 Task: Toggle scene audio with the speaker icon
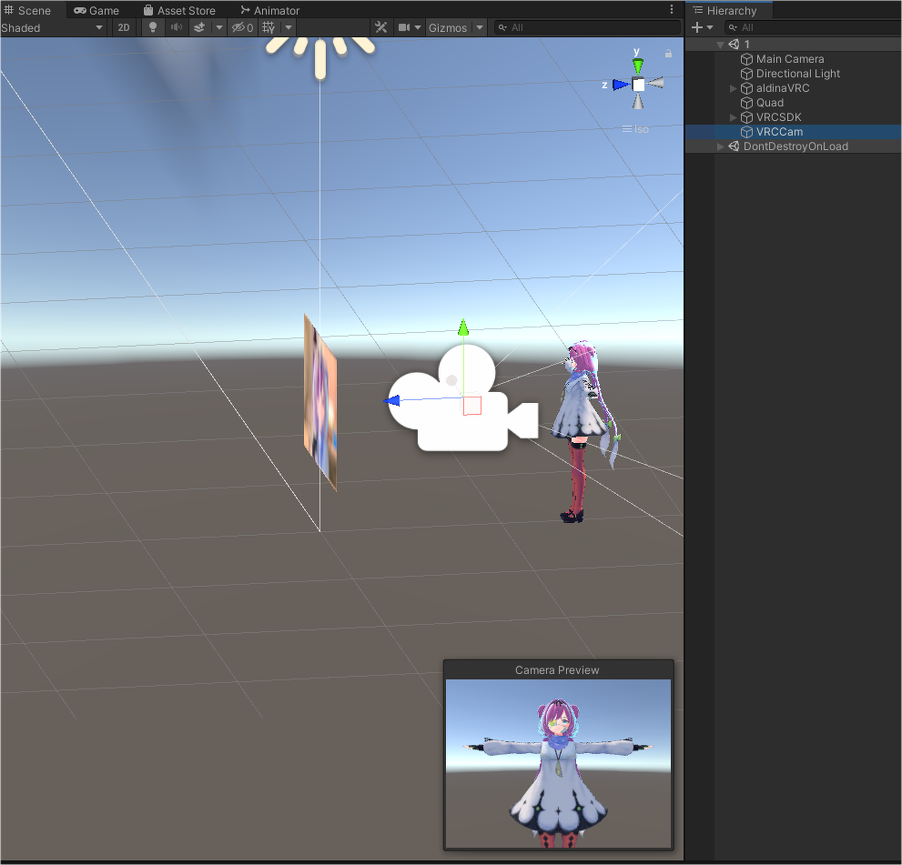(177, 27)
